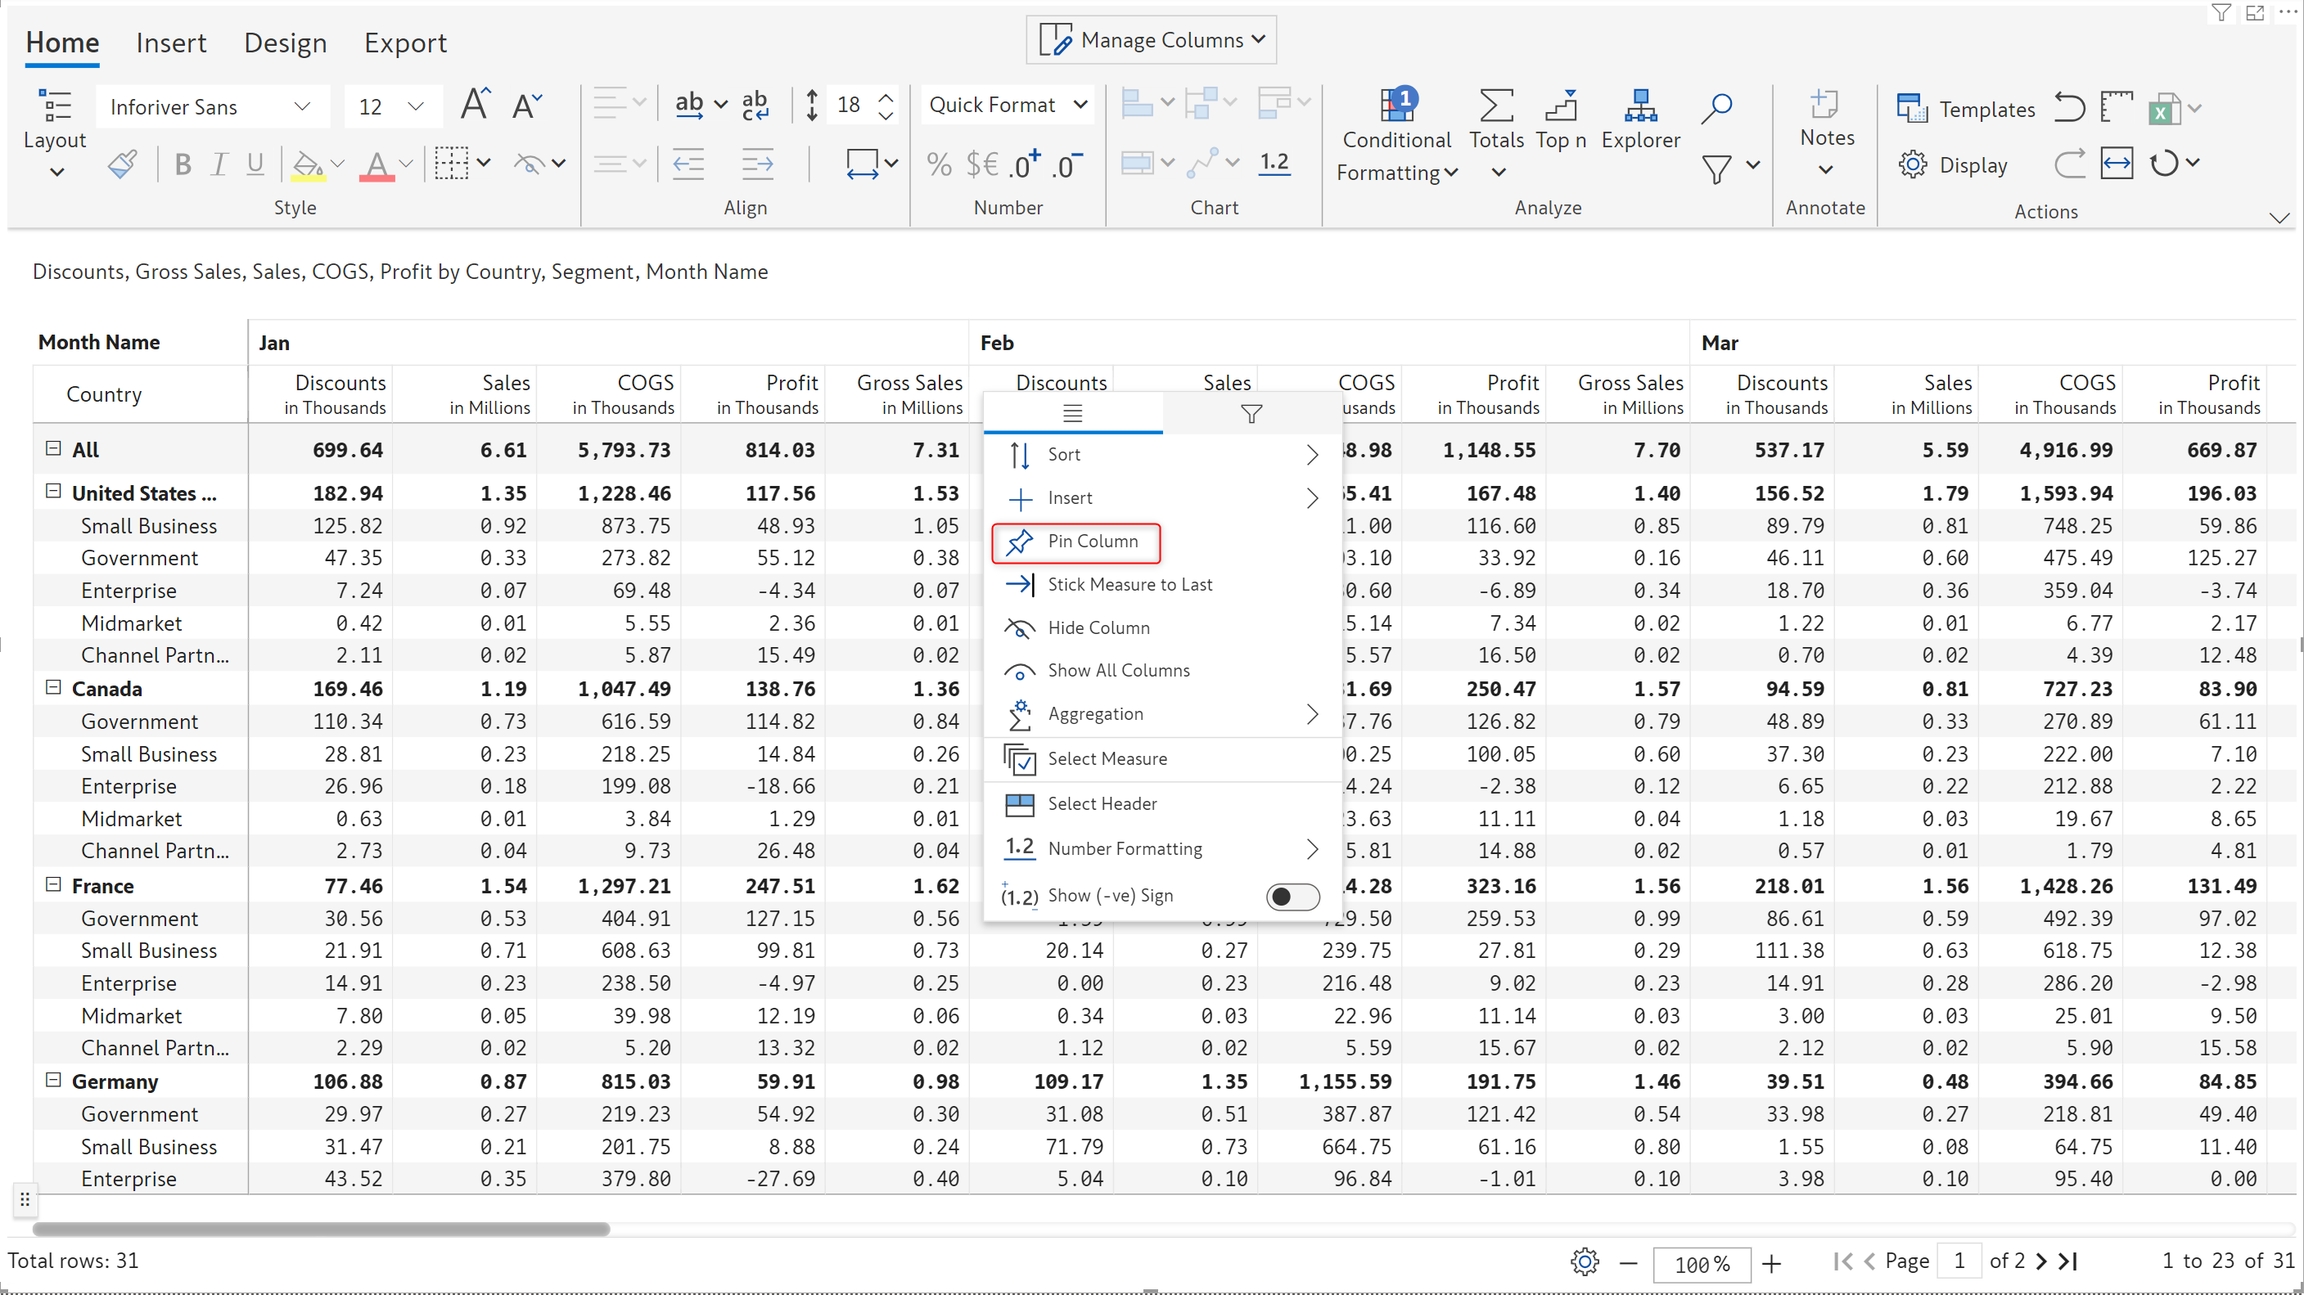Click the increase decimal places icon

[x=1024, y=164]
